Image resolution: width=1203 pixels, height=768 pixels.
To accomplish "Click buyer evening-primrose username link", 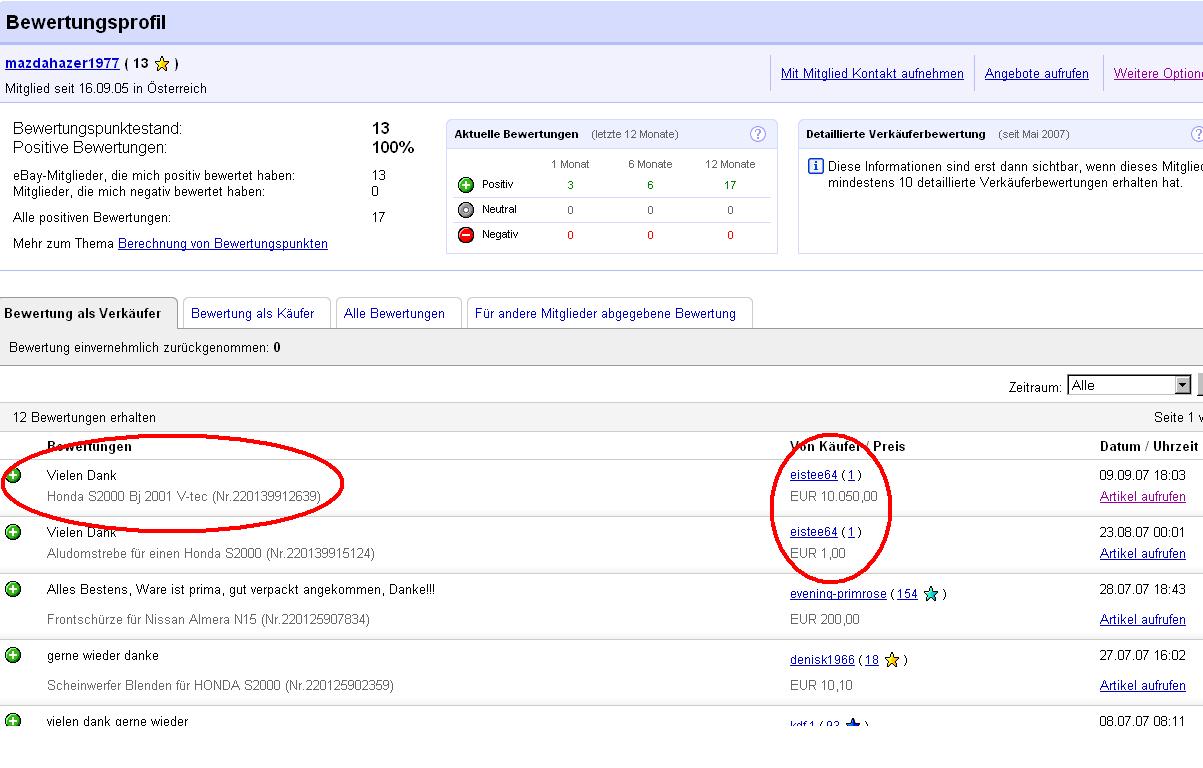I will coord(838,594).
